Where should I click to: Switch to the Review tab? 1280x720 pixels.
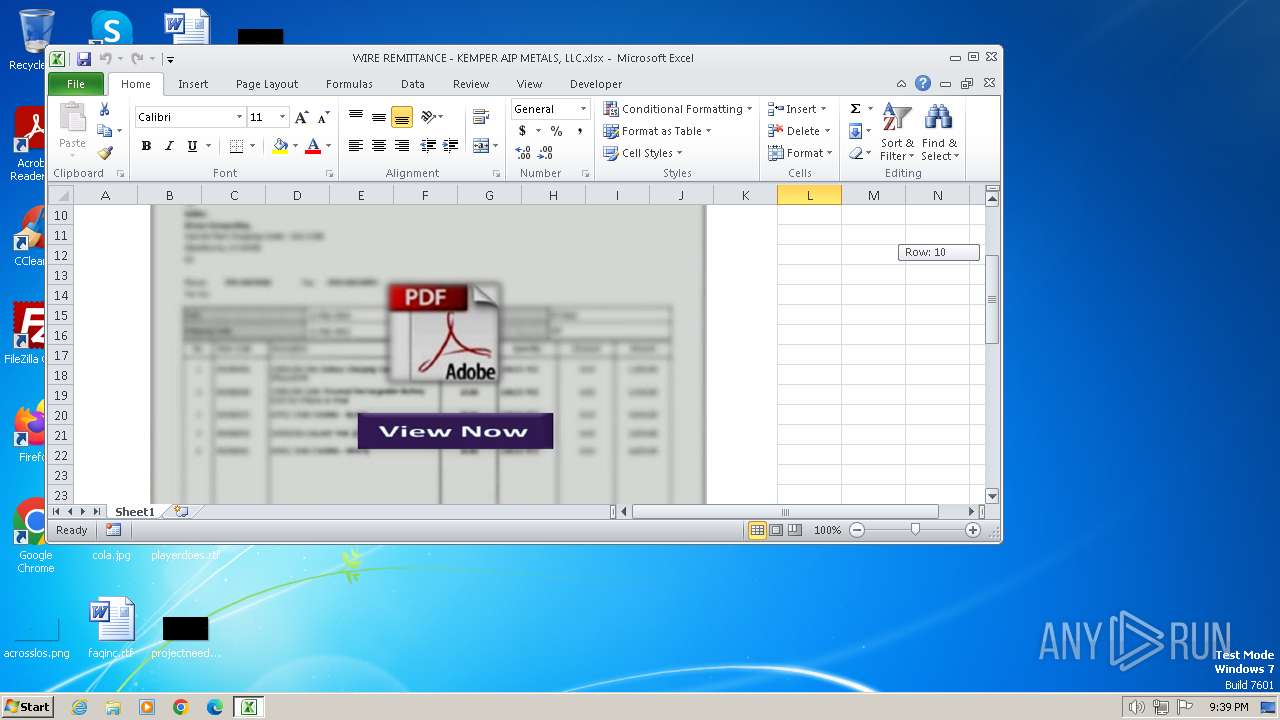pos(471,84)
